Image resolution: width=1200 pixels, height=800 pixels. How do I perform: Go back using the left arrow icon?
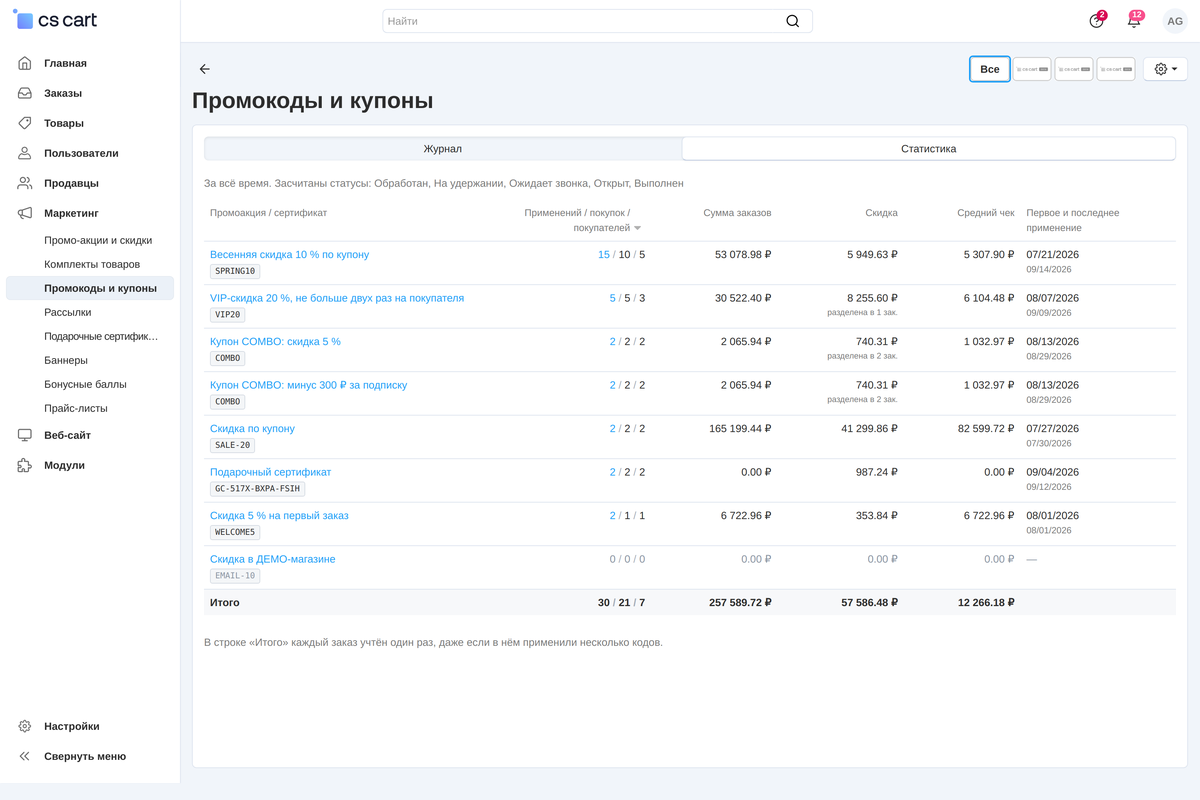click(205, 69)
